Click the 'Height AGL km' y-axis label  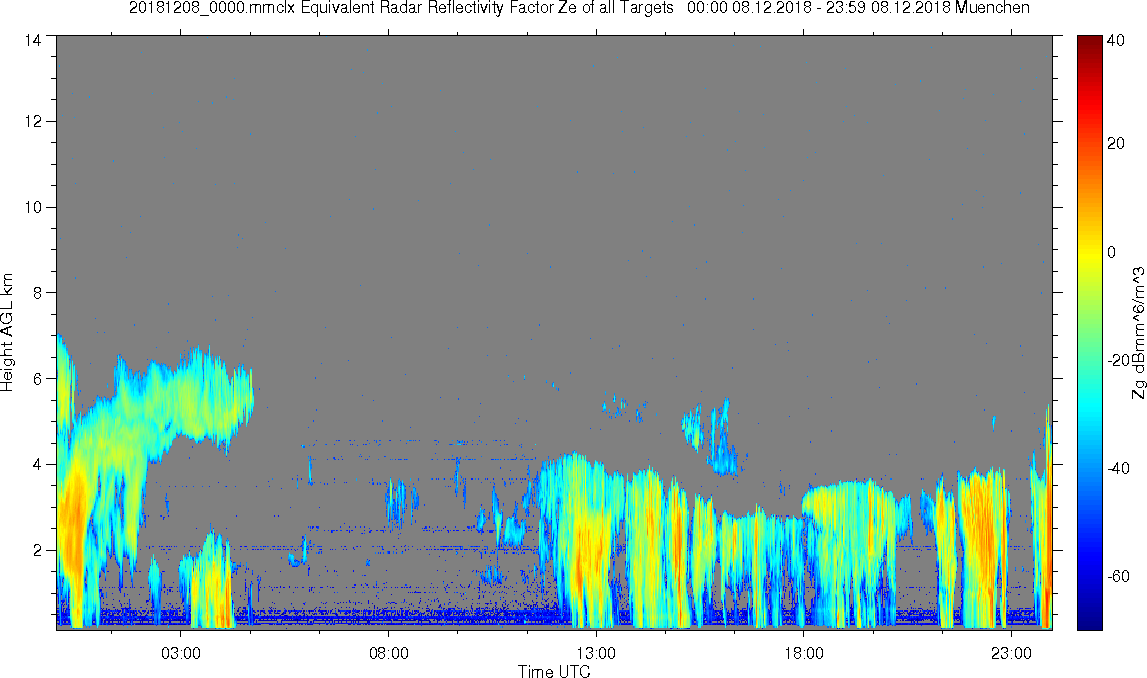(7, 333)
